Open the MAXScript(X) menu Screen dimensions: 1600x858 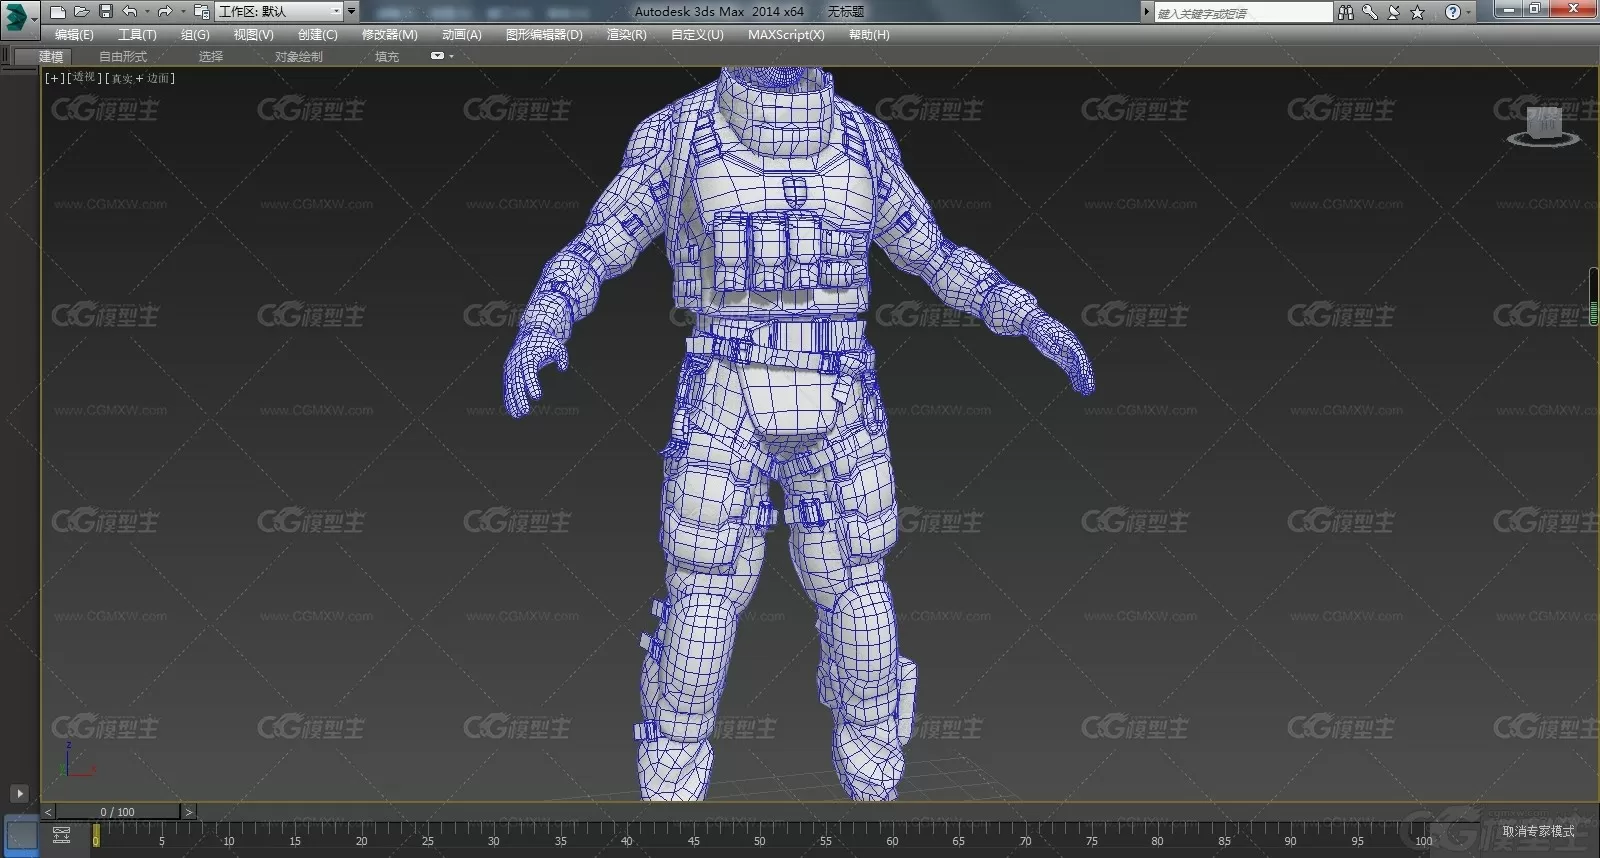pos(786,34)
